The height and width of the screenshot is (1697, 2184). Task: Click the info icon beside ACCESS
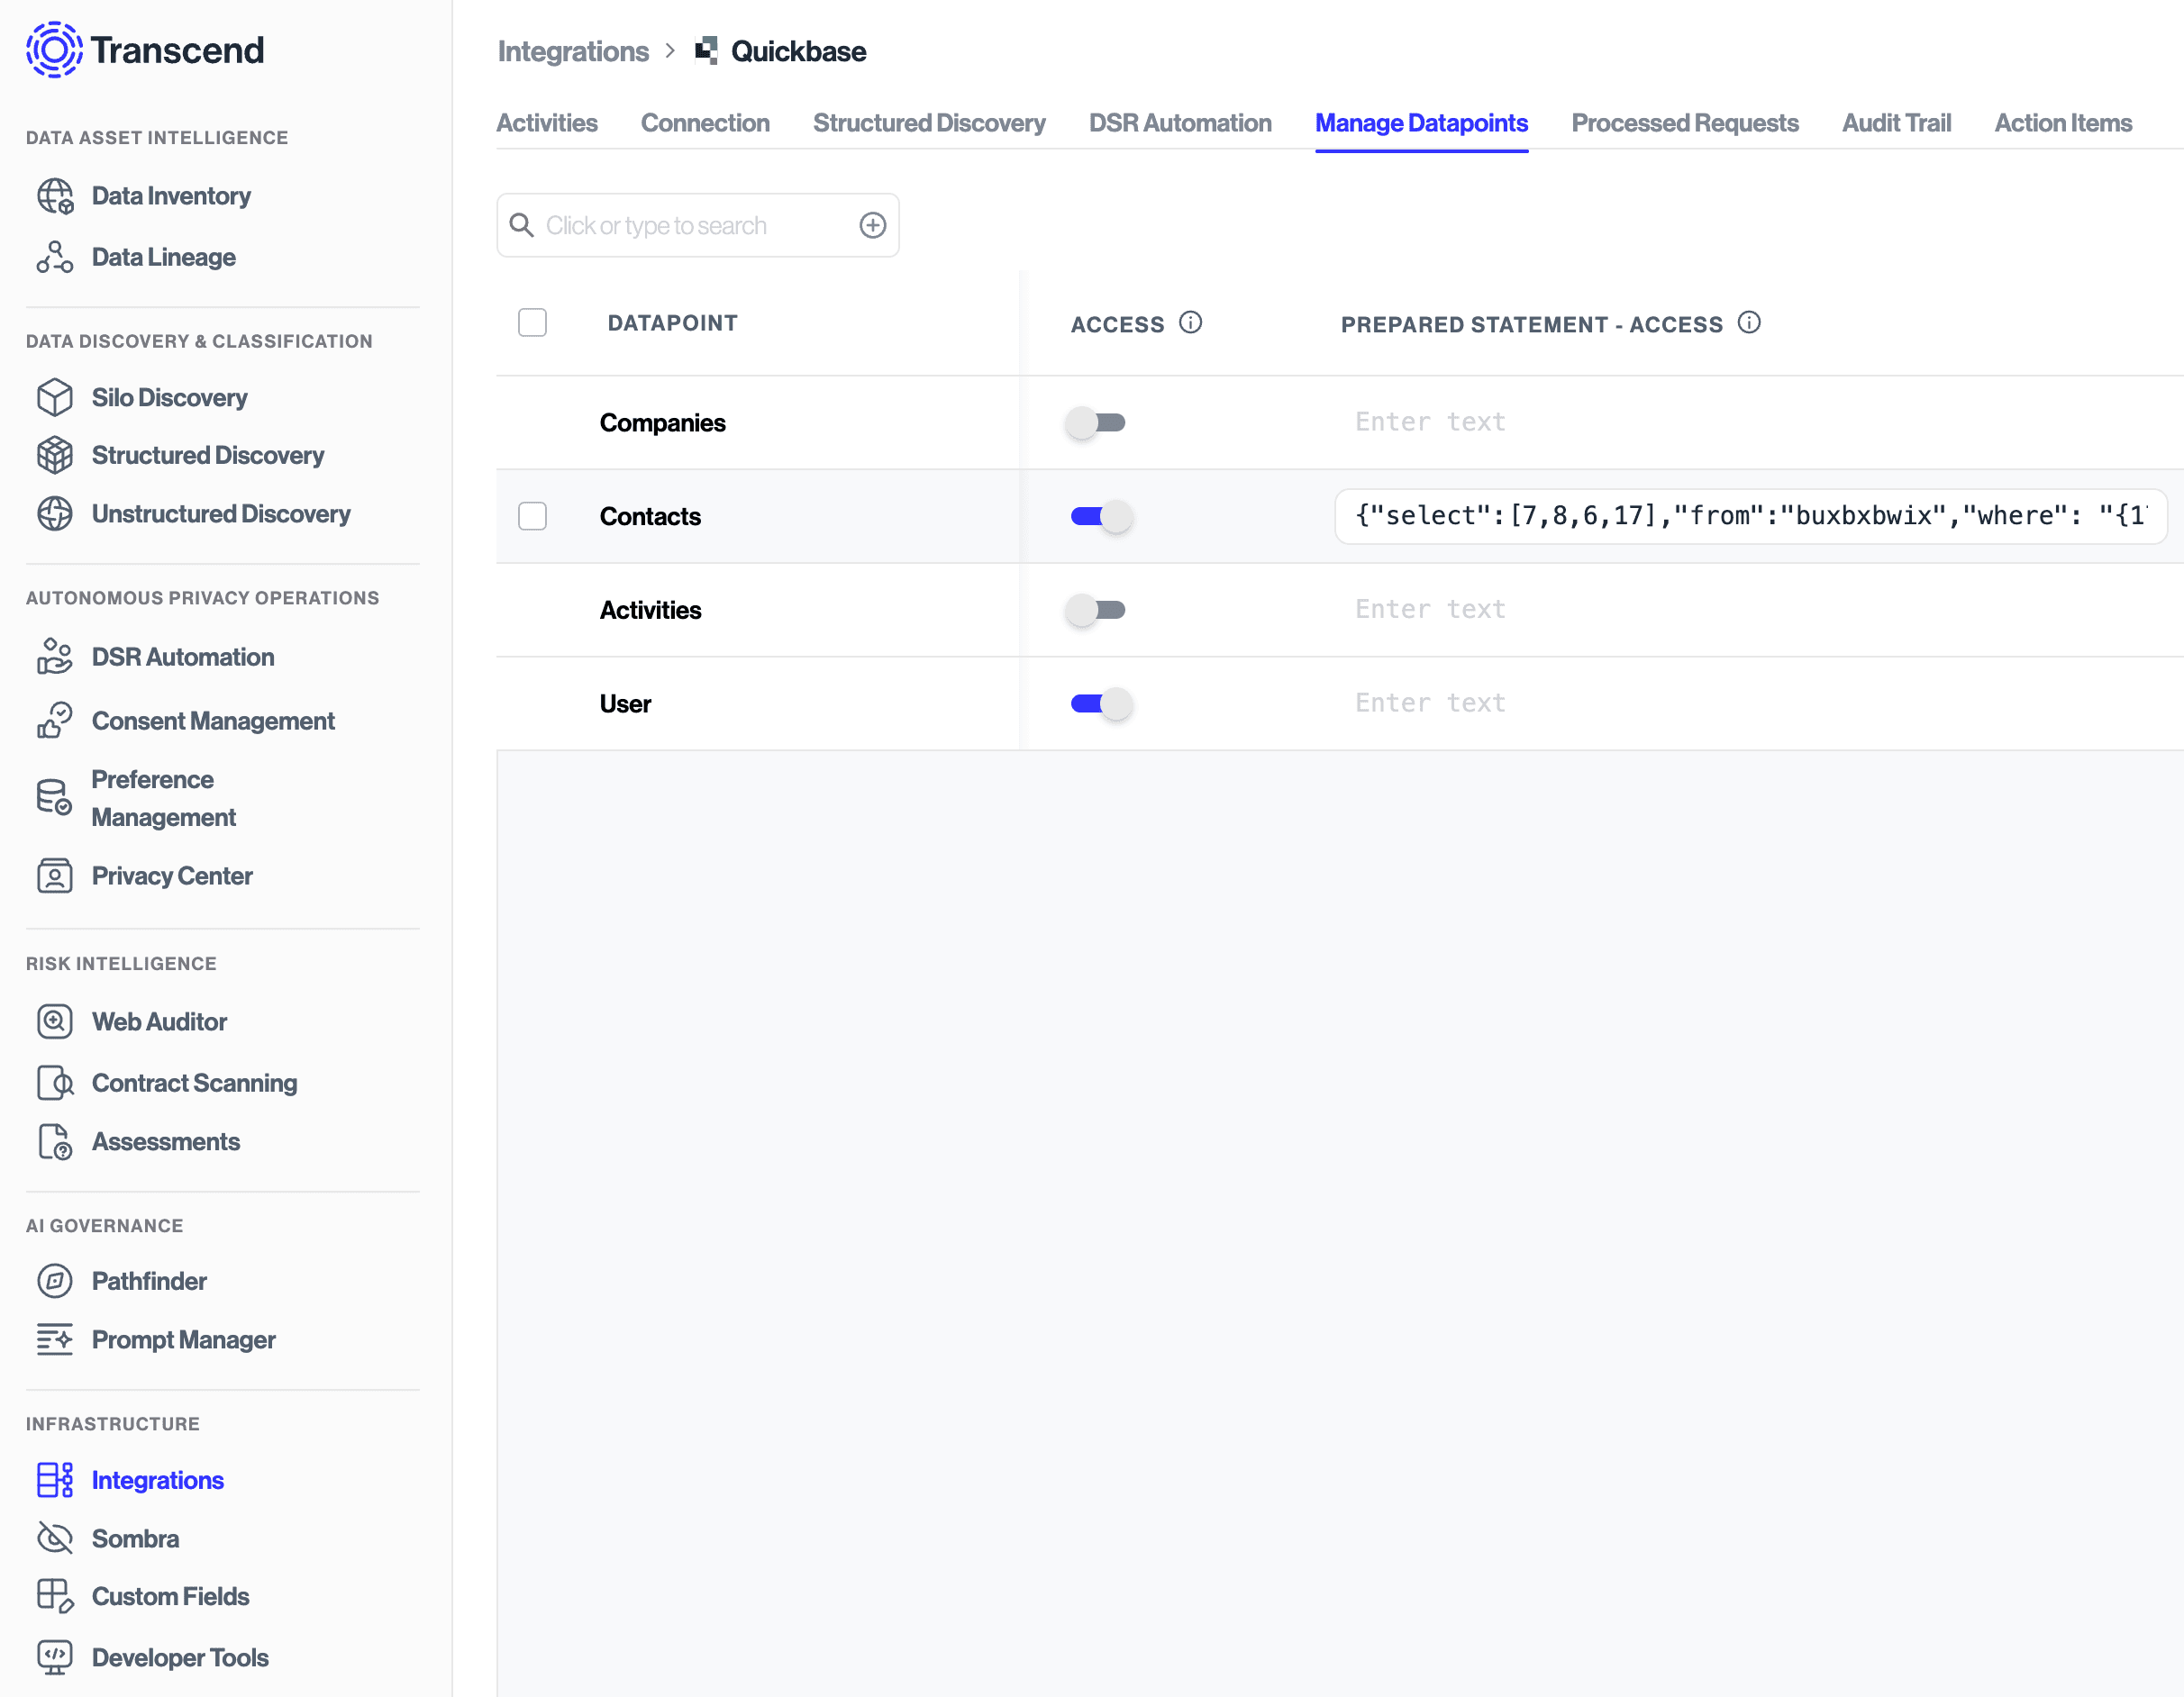pos(1191,323)
